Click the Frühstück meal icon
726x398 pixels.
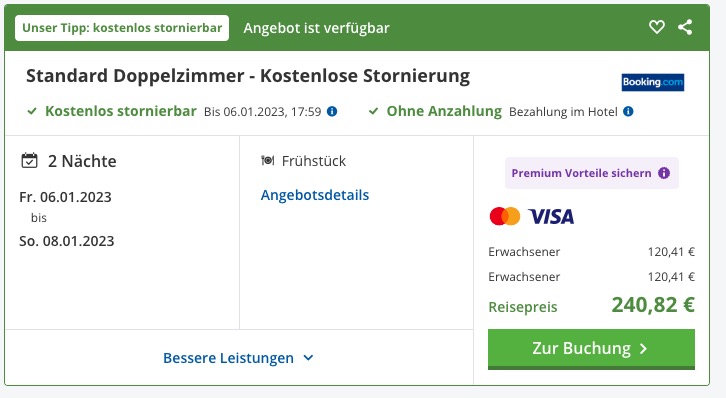click(268, 161)
